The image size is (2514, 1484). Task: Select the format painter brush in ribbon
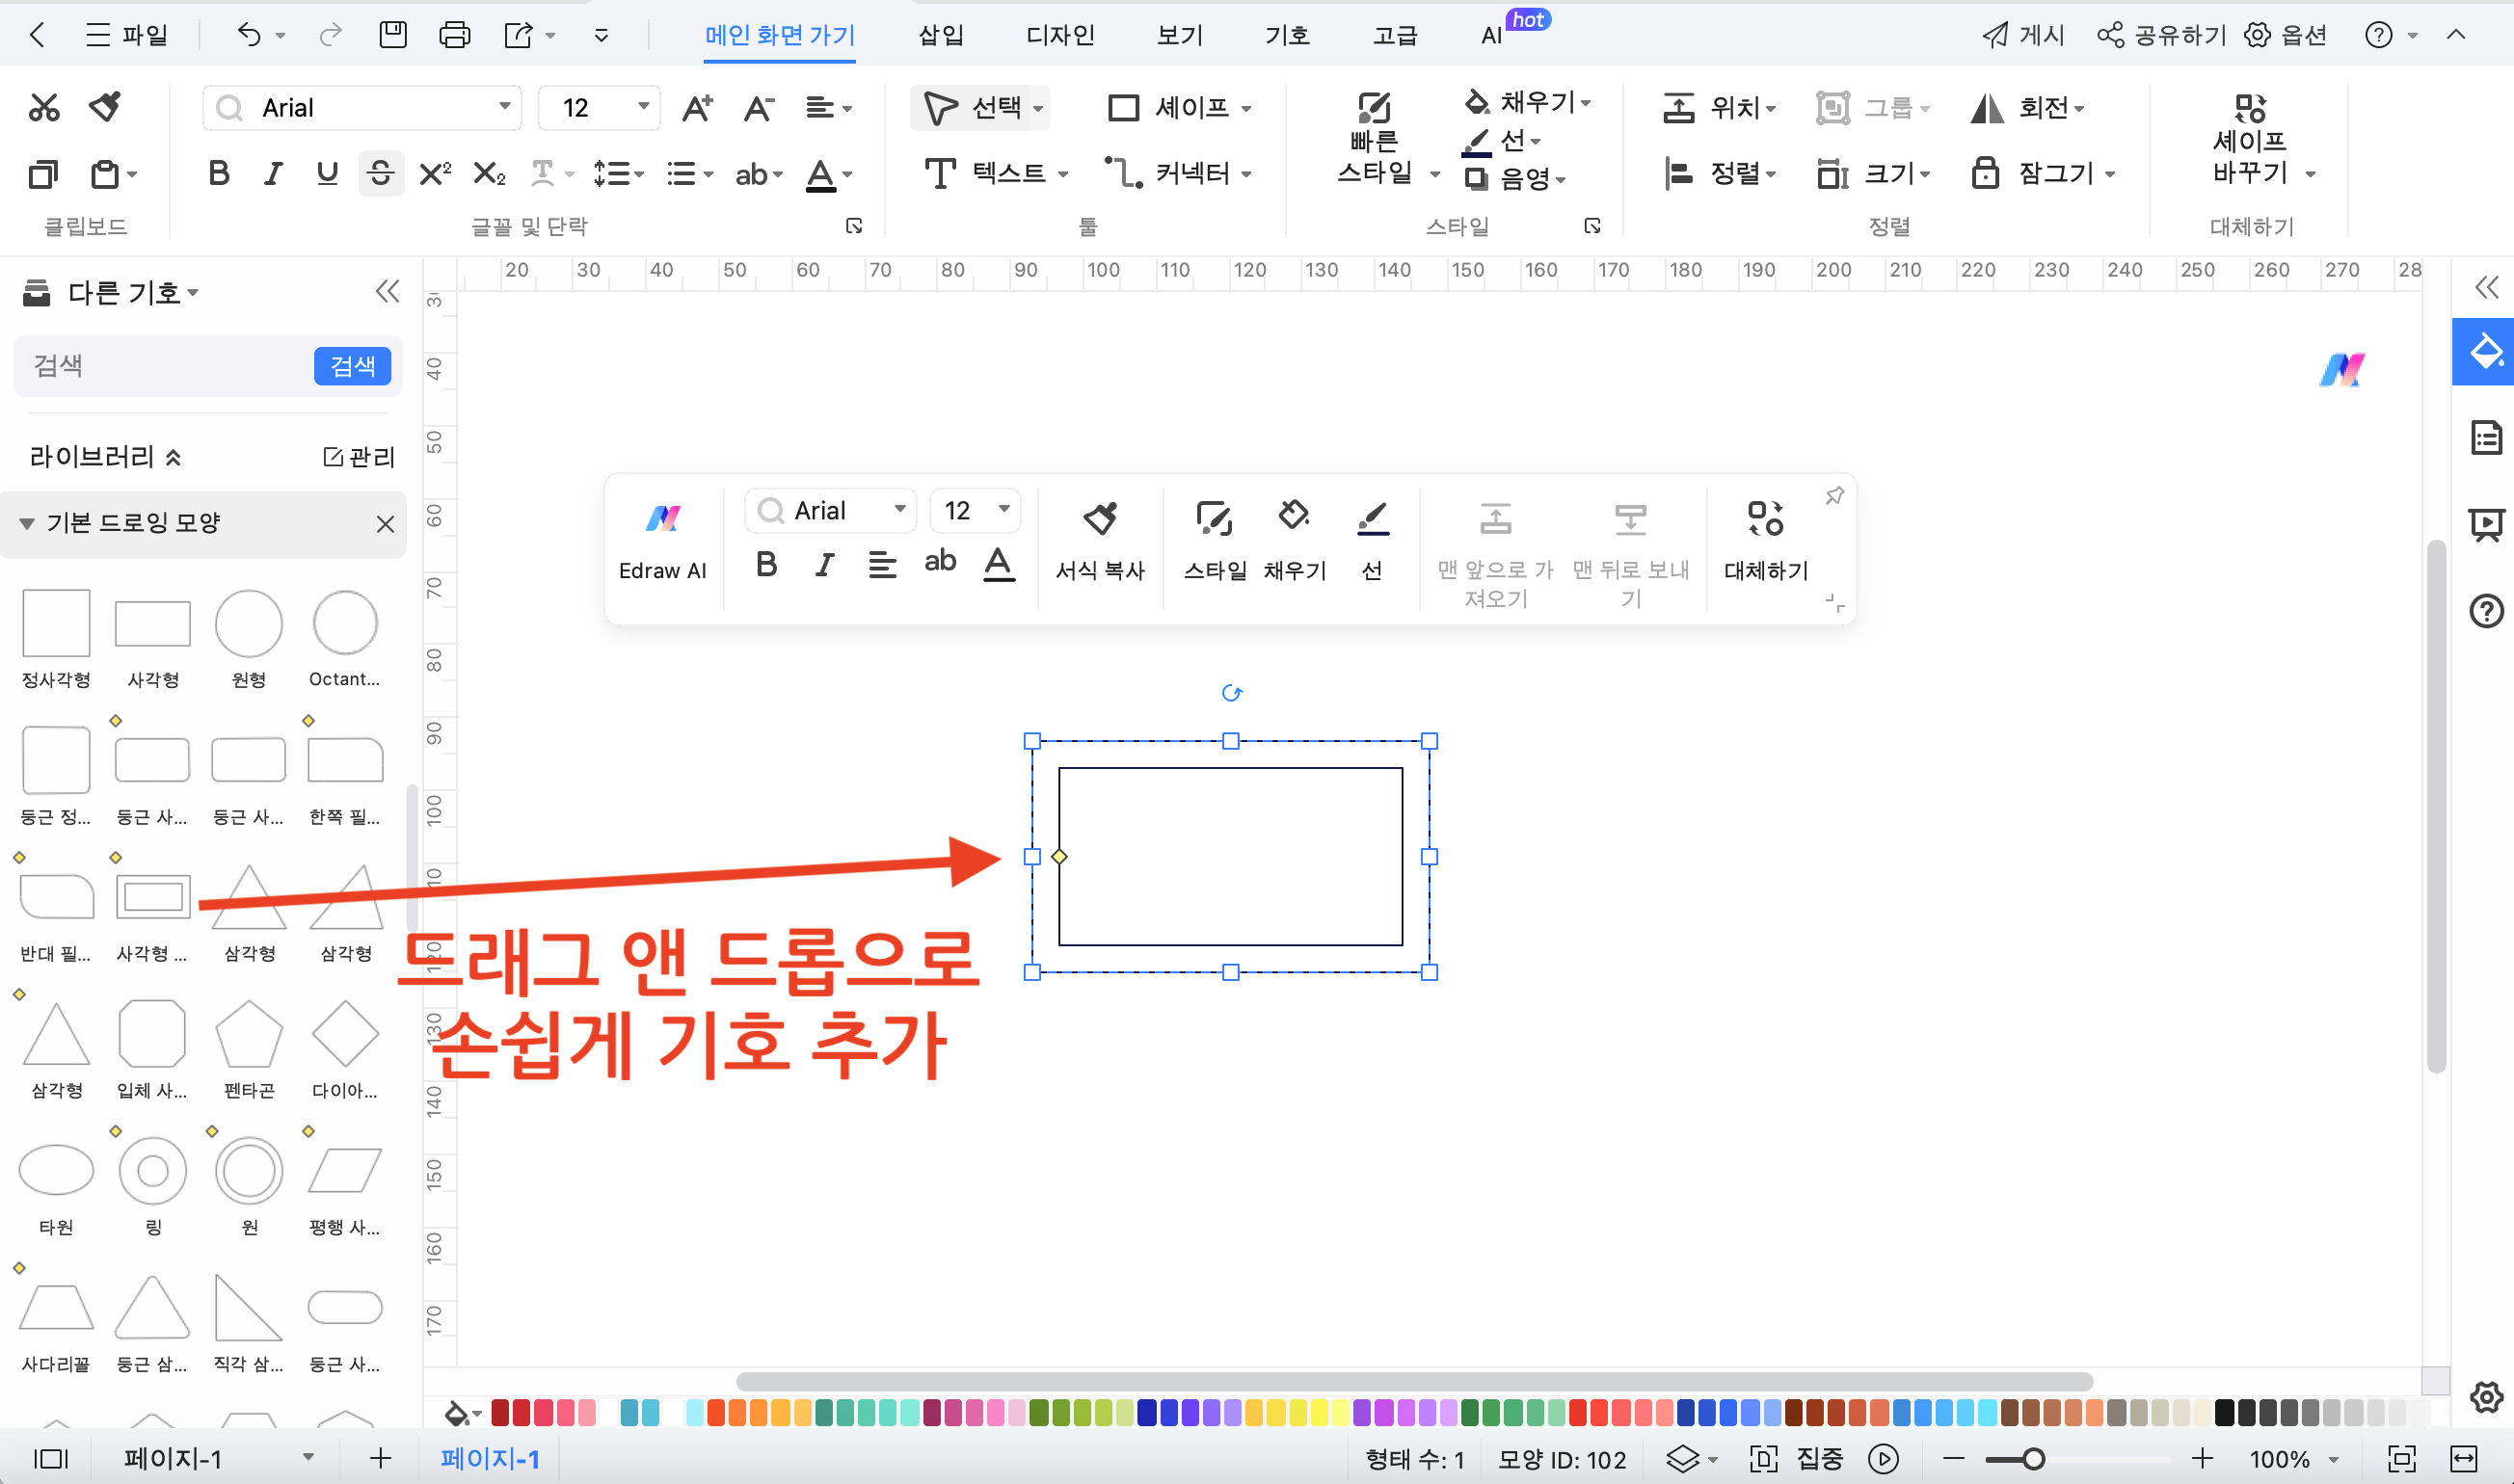[105, 106]
